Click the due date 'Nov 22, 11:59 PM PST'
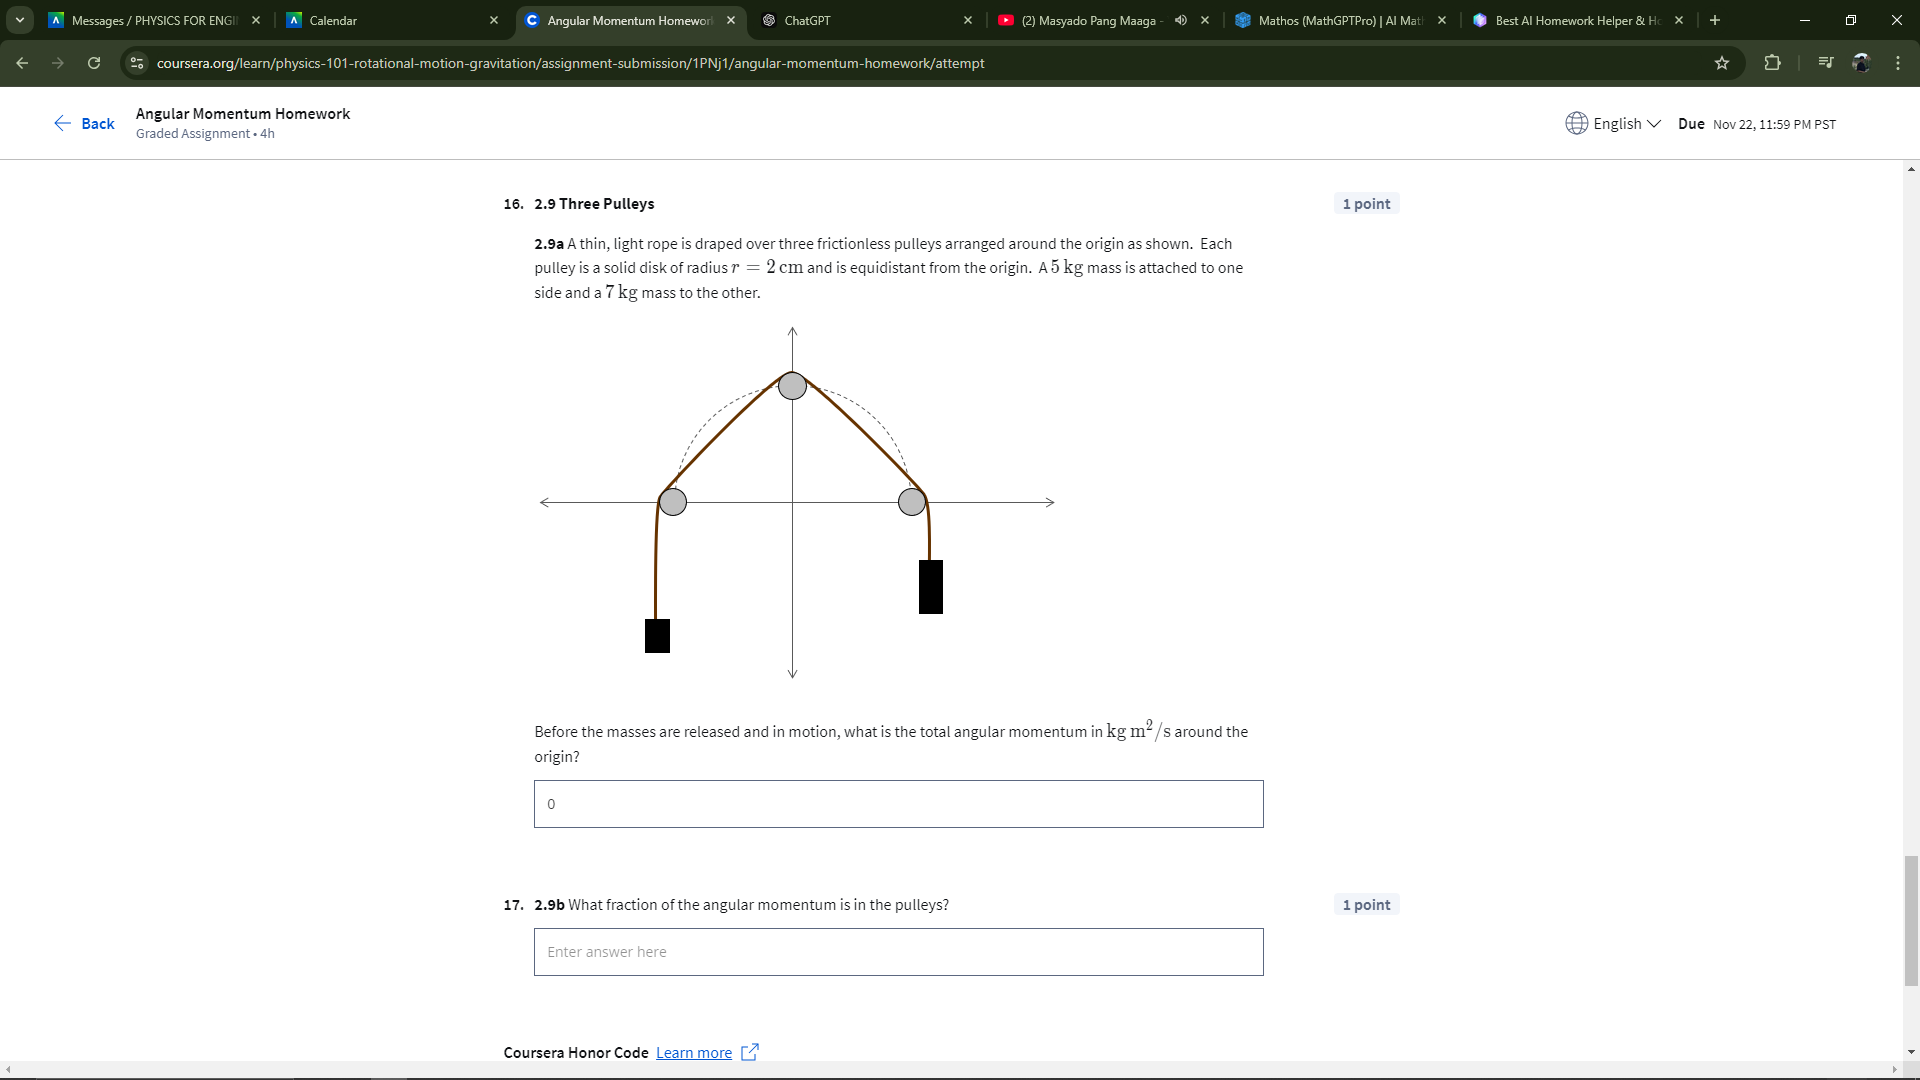 [1774, 125]
